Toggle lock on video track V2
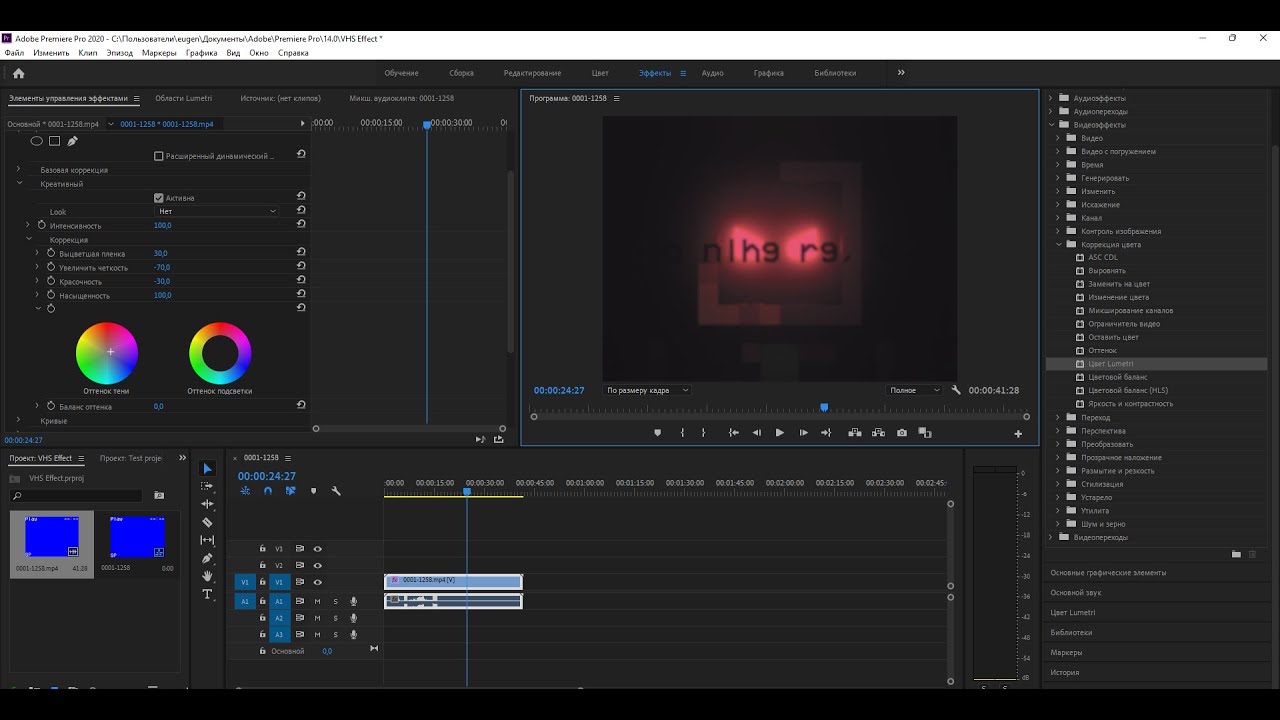The height and width of the screenshot is (720, 1280). (263, 565)
